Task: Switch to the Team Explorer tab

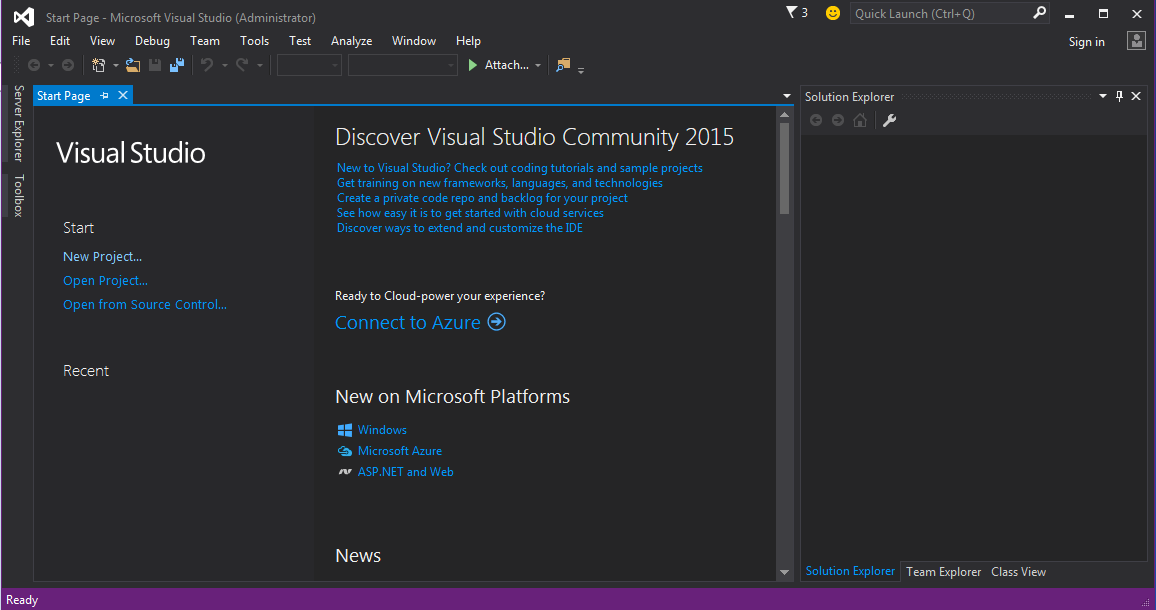Action: tap(943, 572)
